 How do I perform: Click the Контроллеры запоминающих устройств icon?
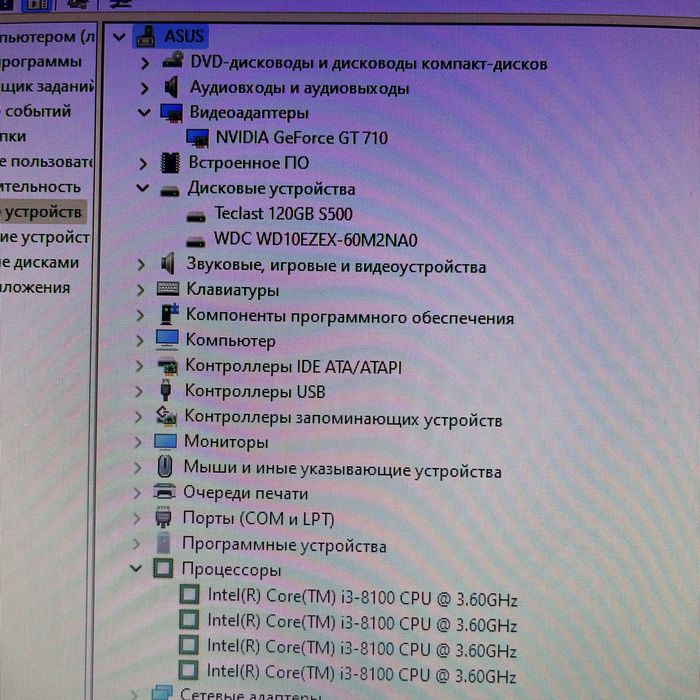(x=166, y=416)
